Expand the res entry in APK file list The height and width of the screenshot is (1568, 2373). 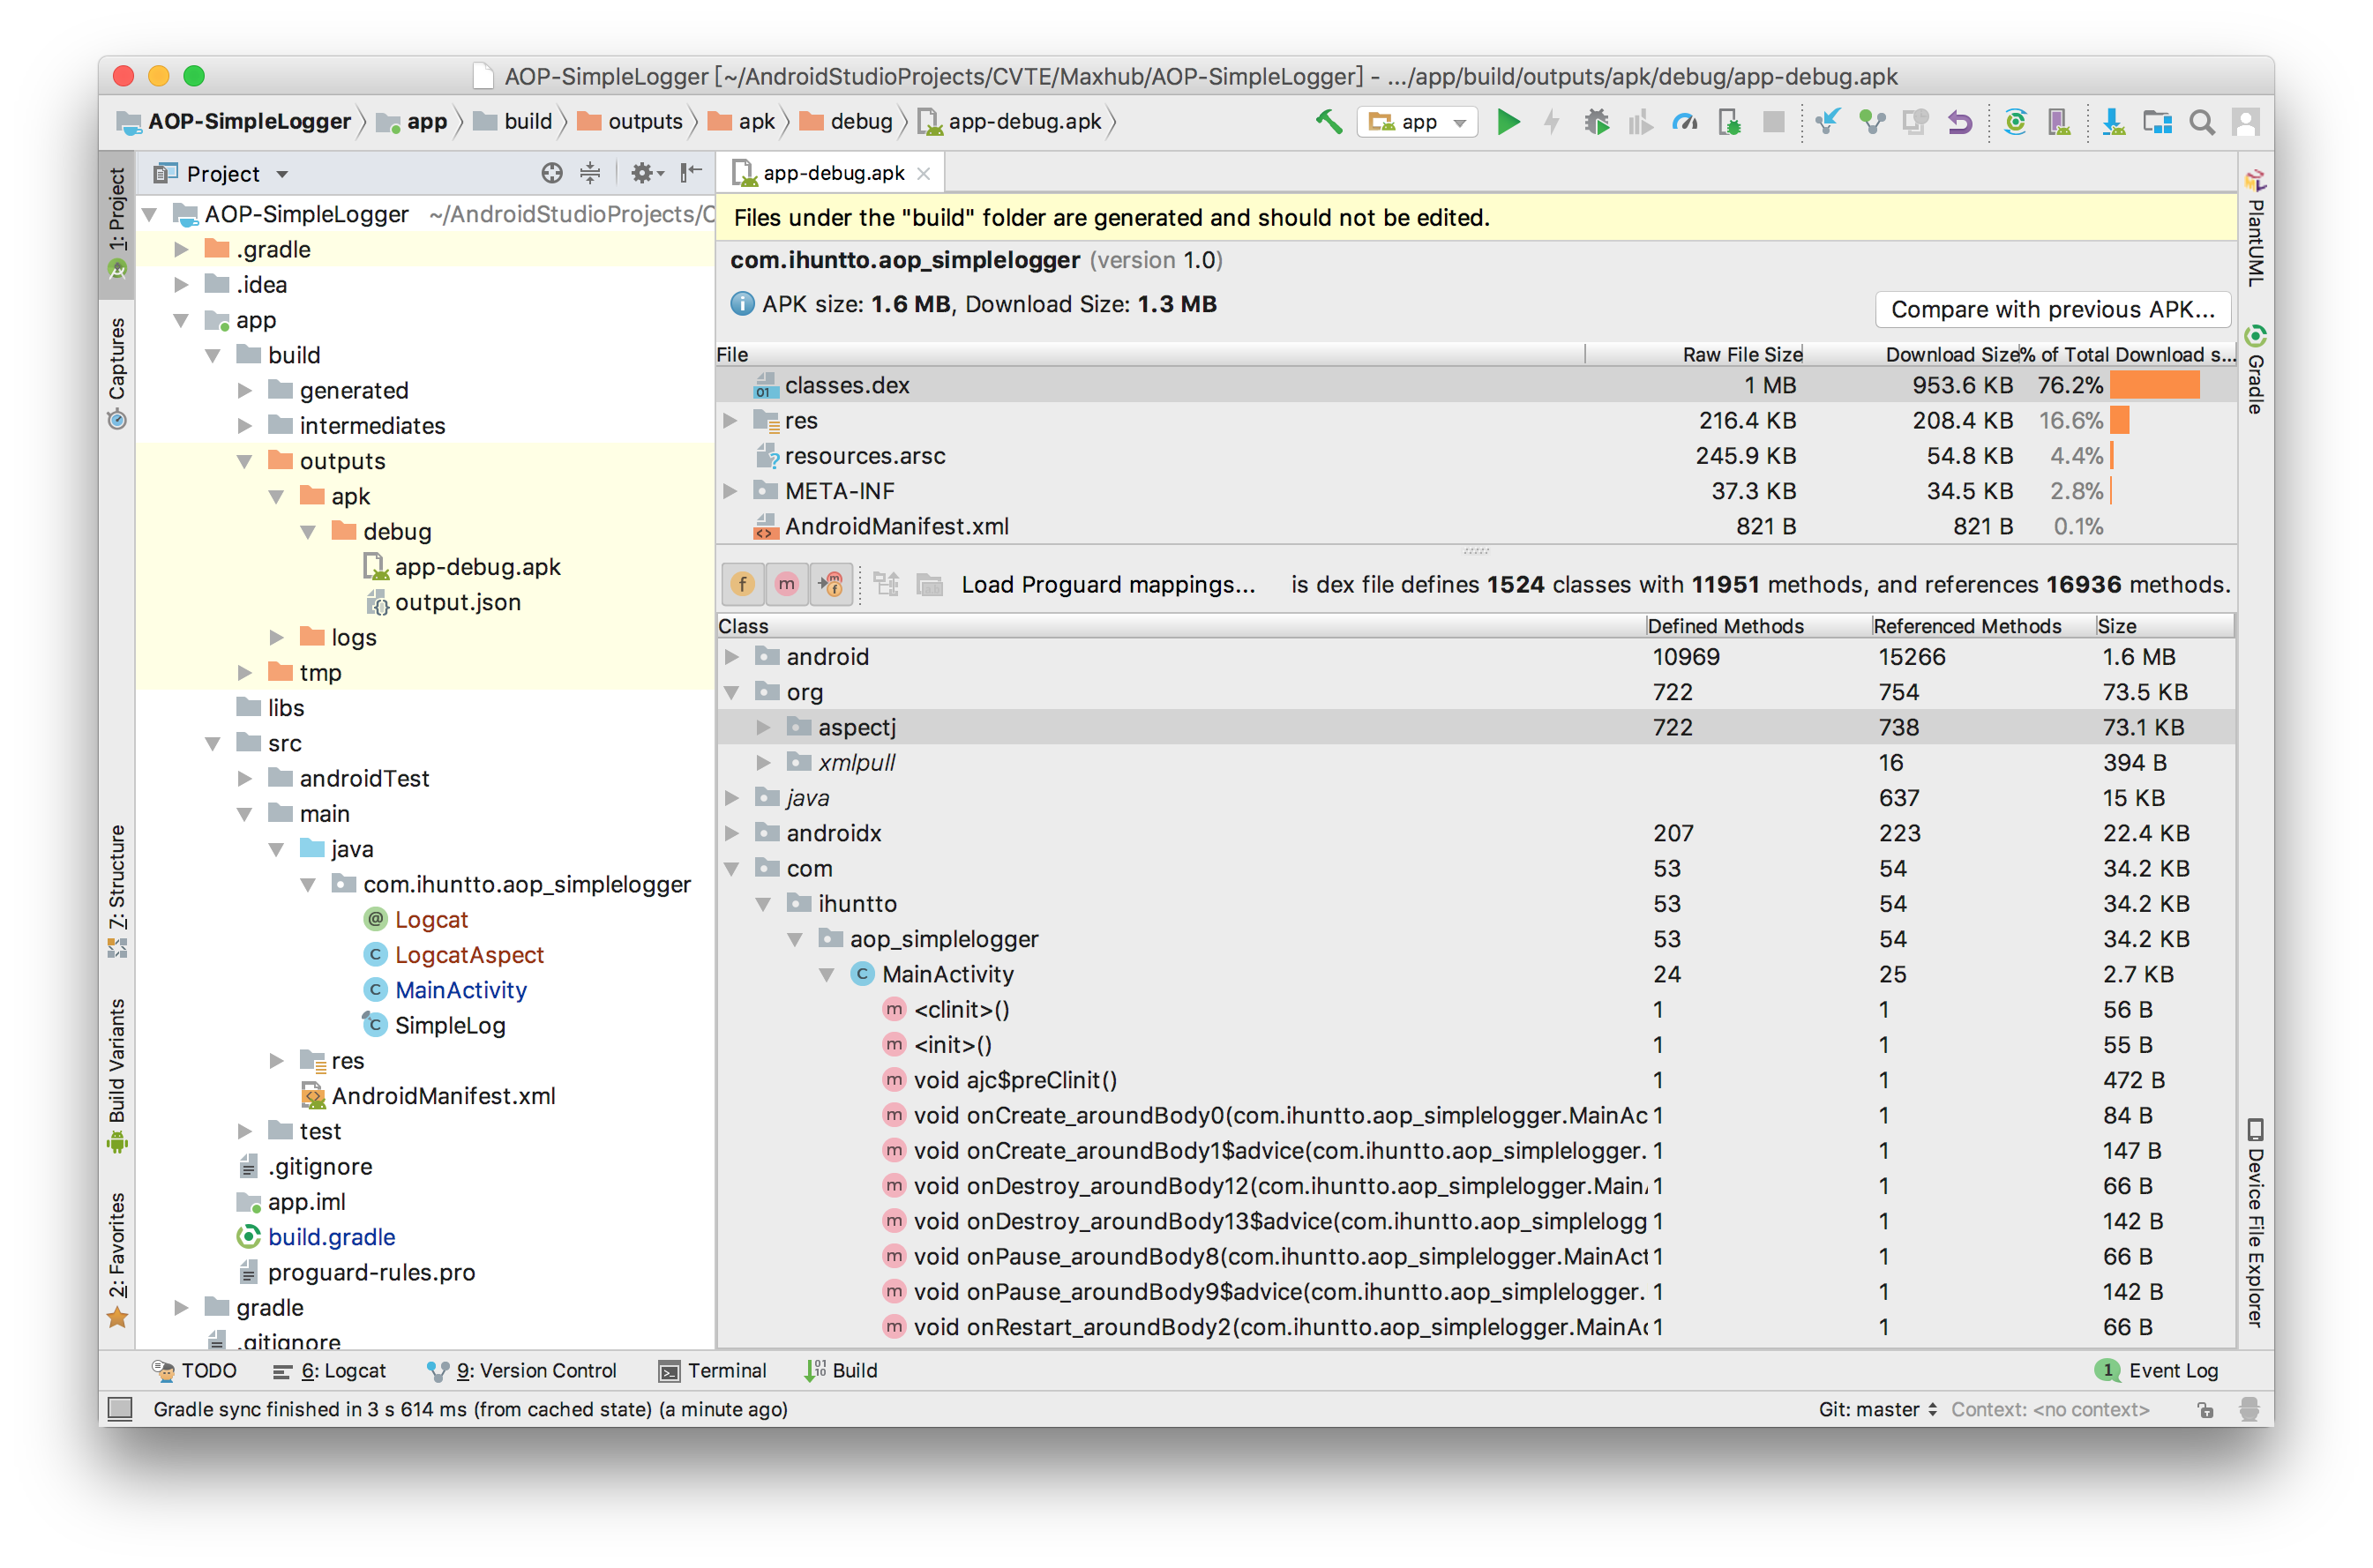(x=730, y=420)
